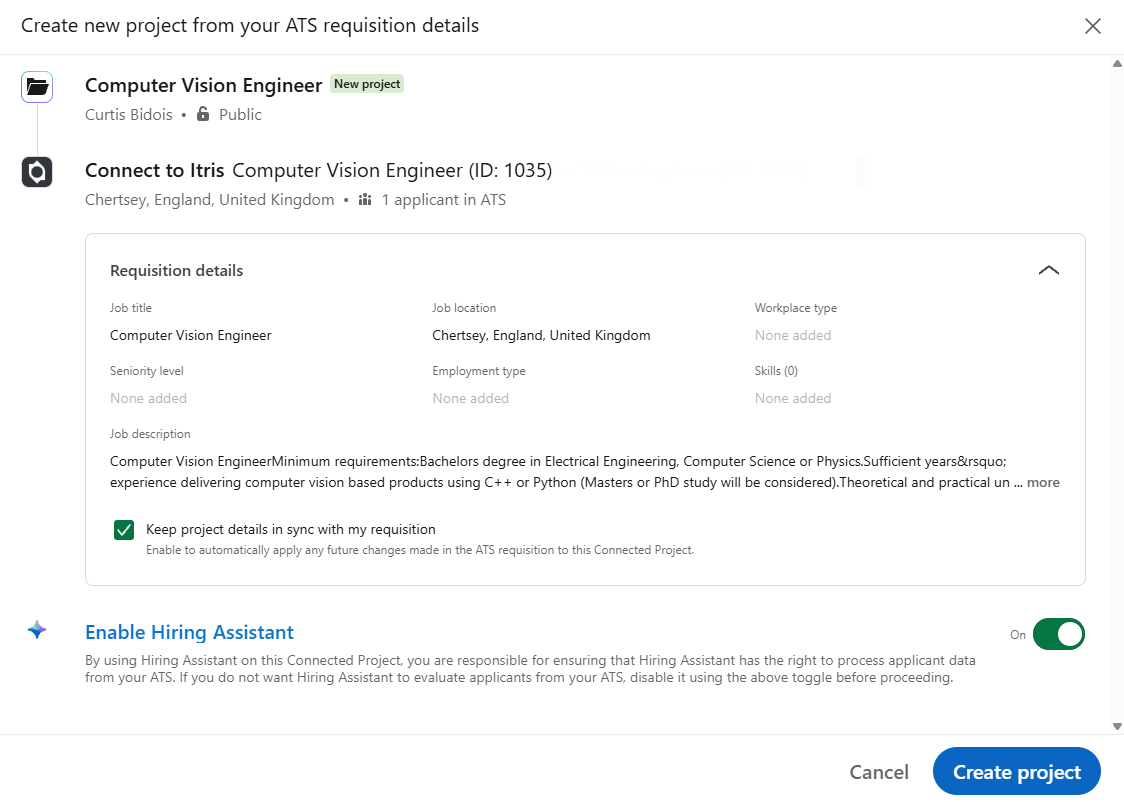Select the Computer Vision Engineer project title
Screen dimensions: 1124x802
coord(204,85)
